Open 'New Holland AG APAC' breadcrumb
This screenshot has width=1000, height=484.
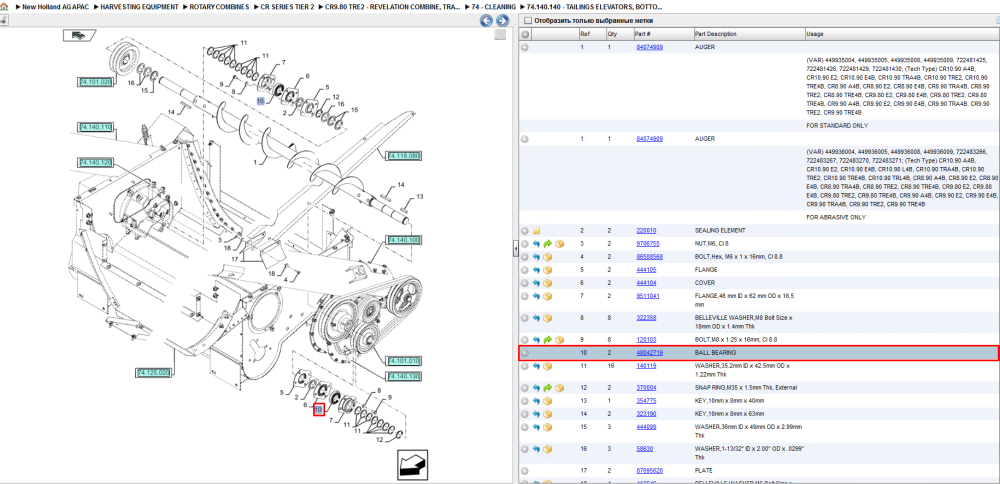(x=55, y=7)
